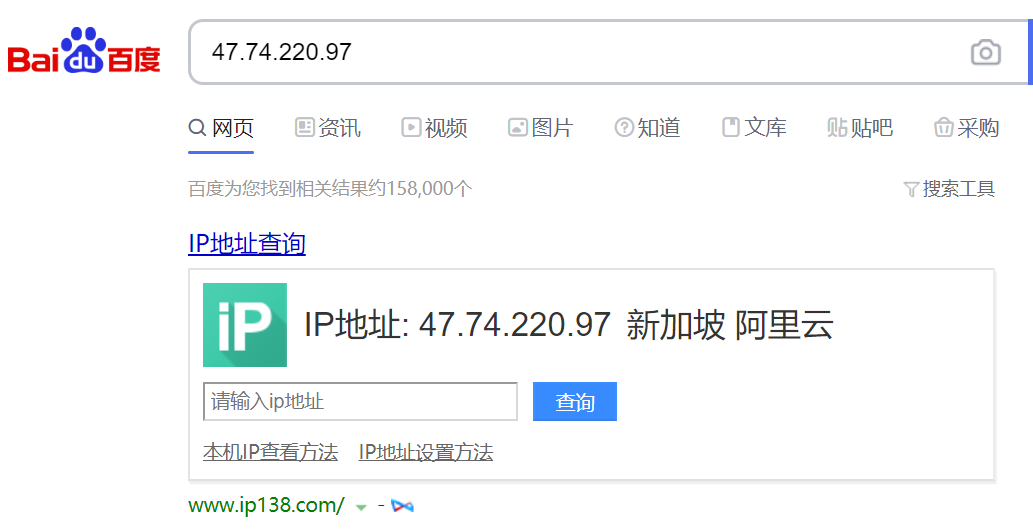Screen dimensions: 1033x529
Task: Open IP地址设置方法 link
Action: [426, 453]
